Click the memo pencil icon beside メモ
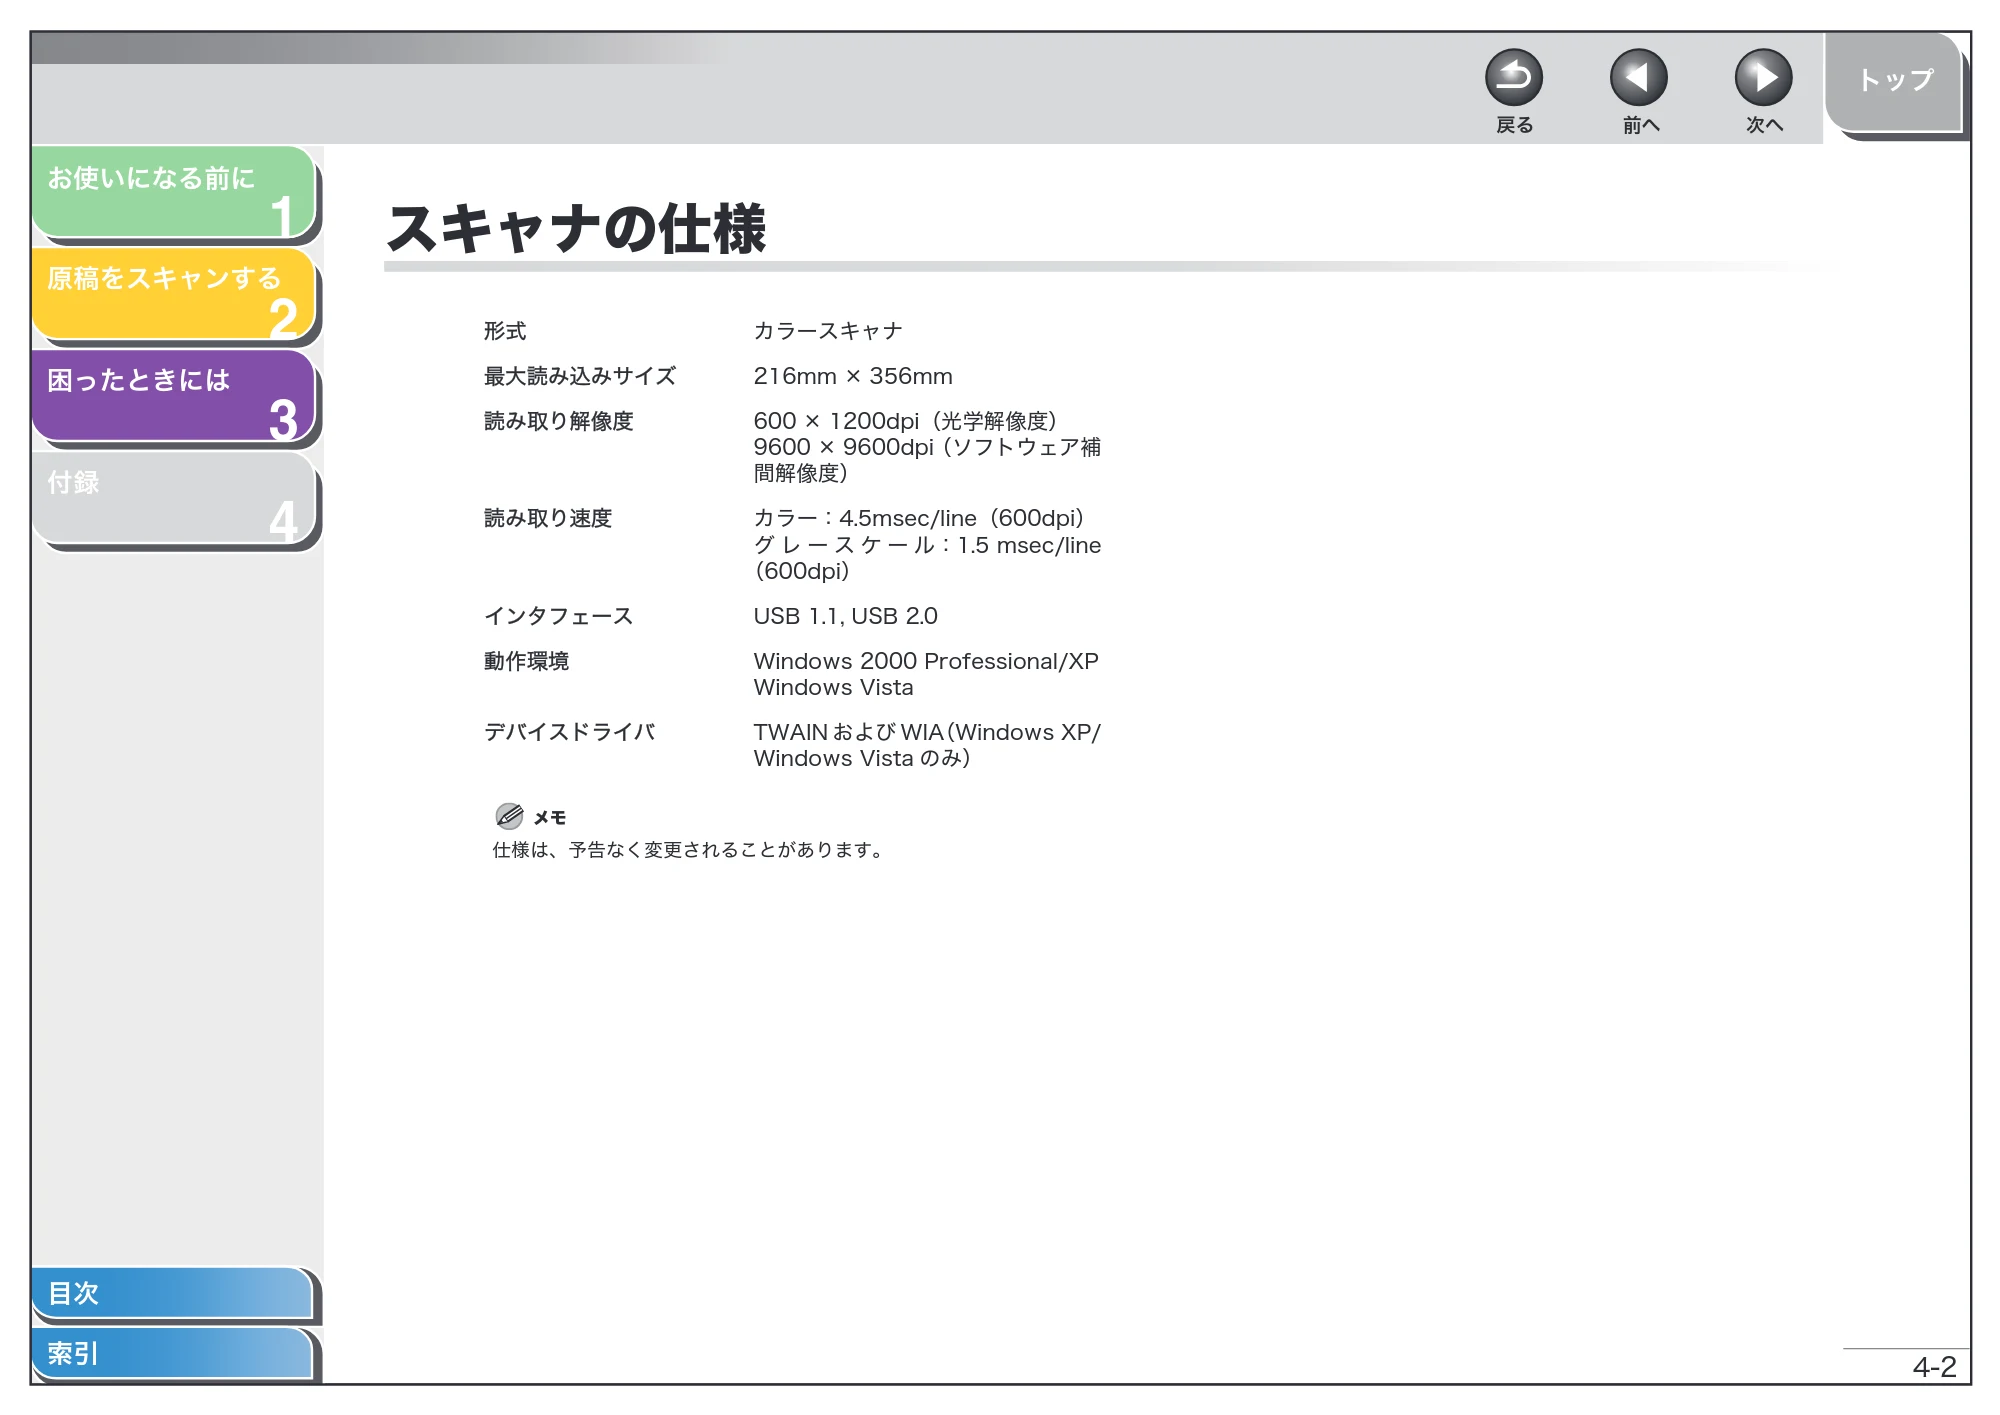The image size is (2000, 1415). point(509,816)
